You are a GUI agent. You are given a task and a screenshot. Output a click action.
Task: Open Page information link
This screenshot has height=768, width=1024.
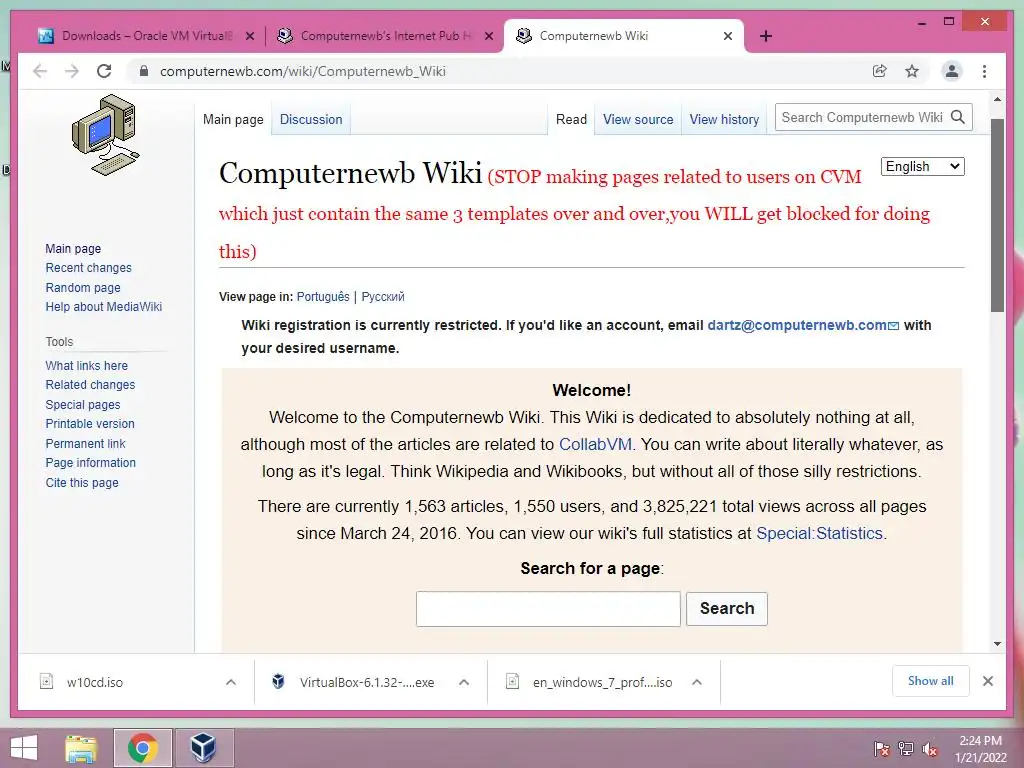(90, 462)
